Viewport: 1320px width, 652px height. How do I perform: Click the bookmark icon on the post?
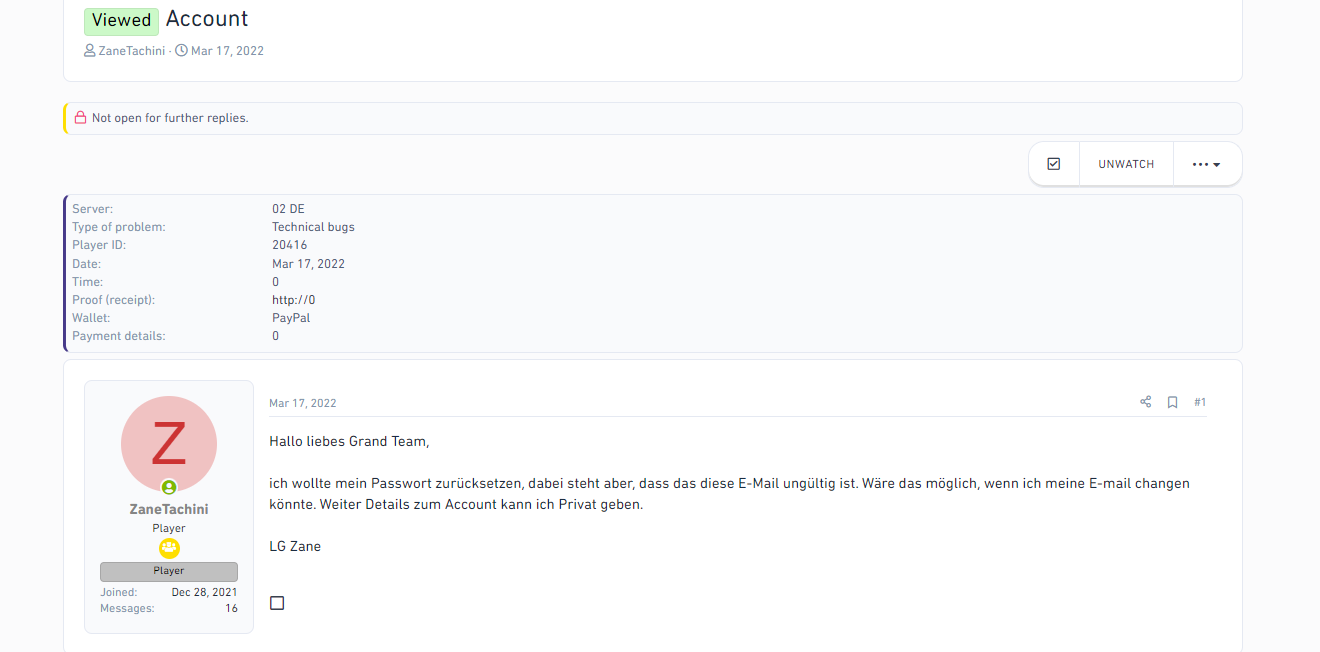pyautogui.click(x=1172, y=402)
